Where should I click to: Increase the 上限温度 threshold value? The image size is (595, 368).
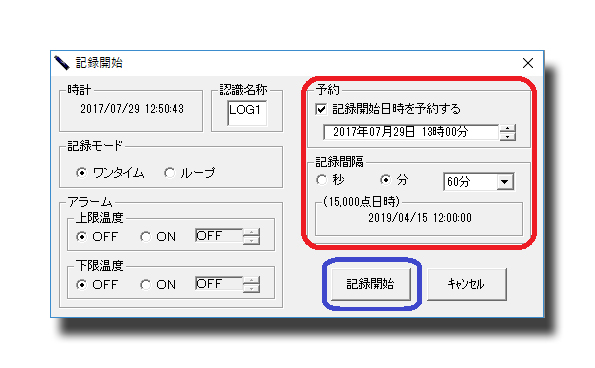click(251, 233)
